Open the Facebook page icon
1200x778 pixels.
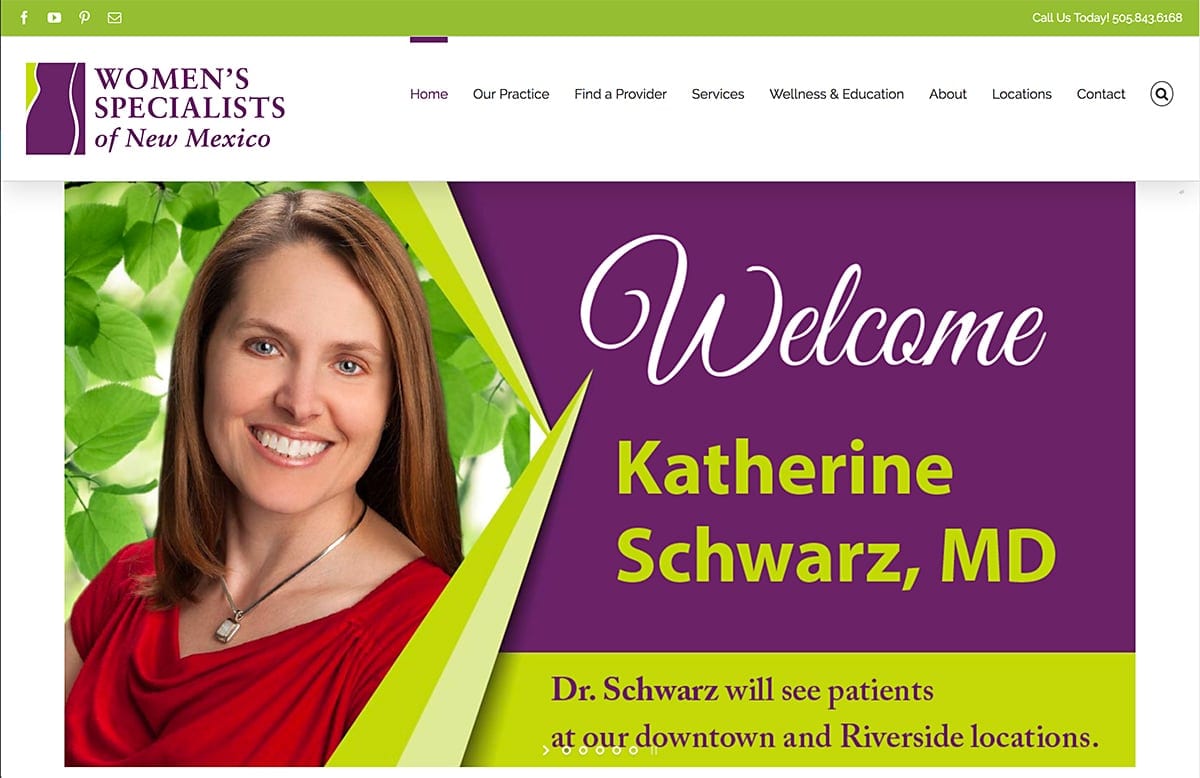(x=25, y=18)
